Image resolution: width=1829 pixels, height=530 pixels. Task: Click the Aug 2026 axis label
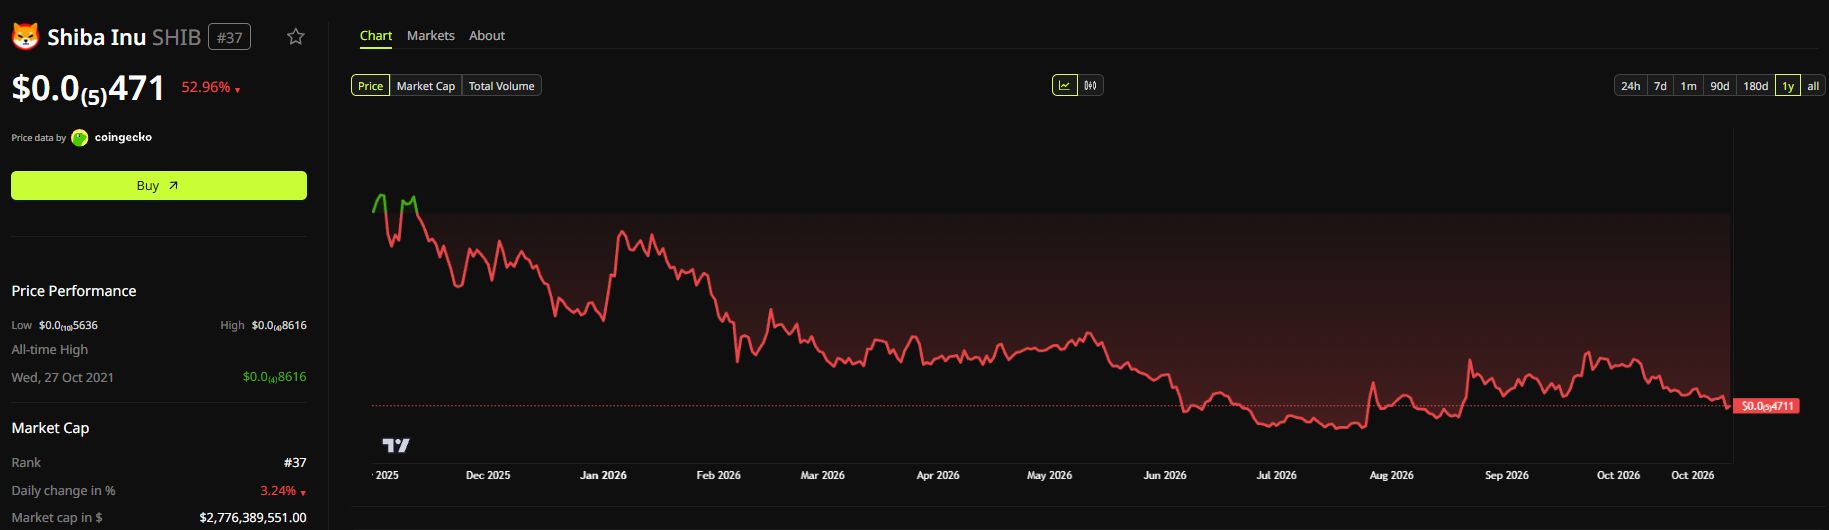[x=1391, y=475]
